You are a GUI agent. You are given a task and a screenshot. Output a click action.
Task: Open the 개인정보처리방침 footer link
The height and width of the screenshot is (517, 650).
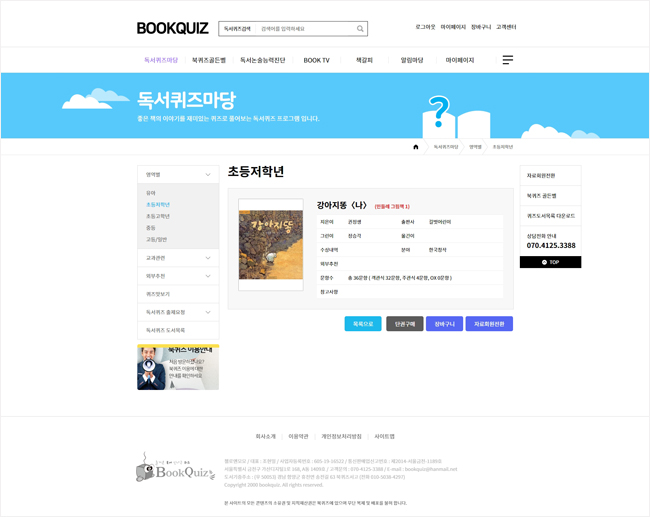coord(341,436)
